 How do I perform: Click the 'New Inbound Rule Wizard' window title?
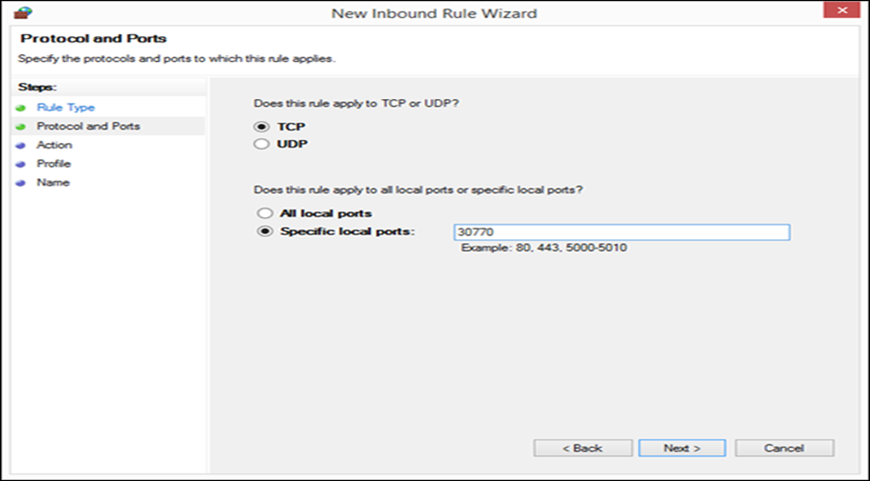tap(434, 13)
